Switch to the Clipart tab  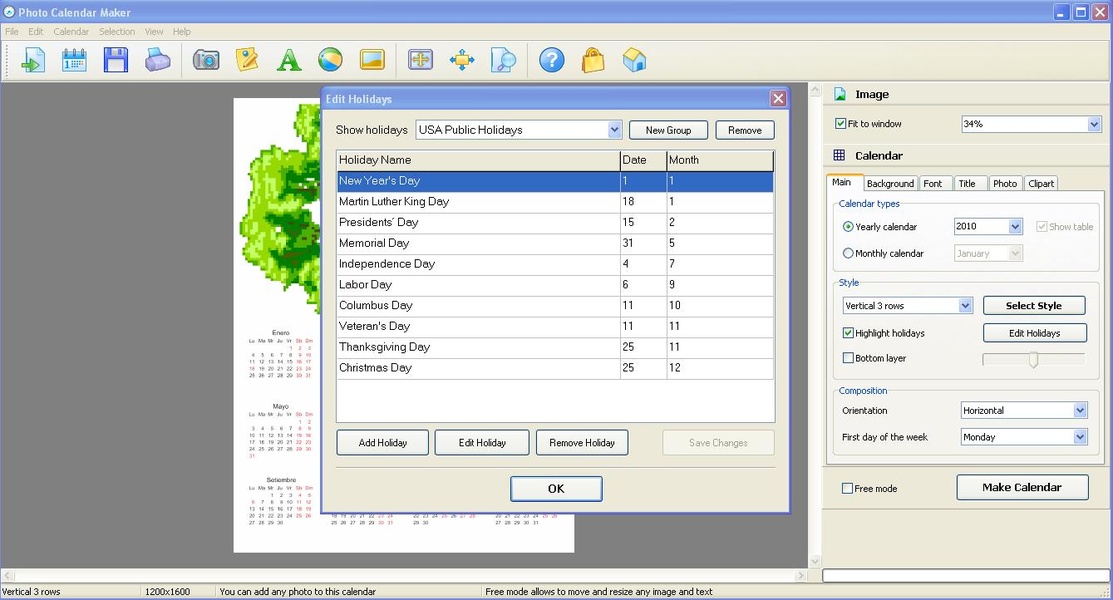point(1041,183)
